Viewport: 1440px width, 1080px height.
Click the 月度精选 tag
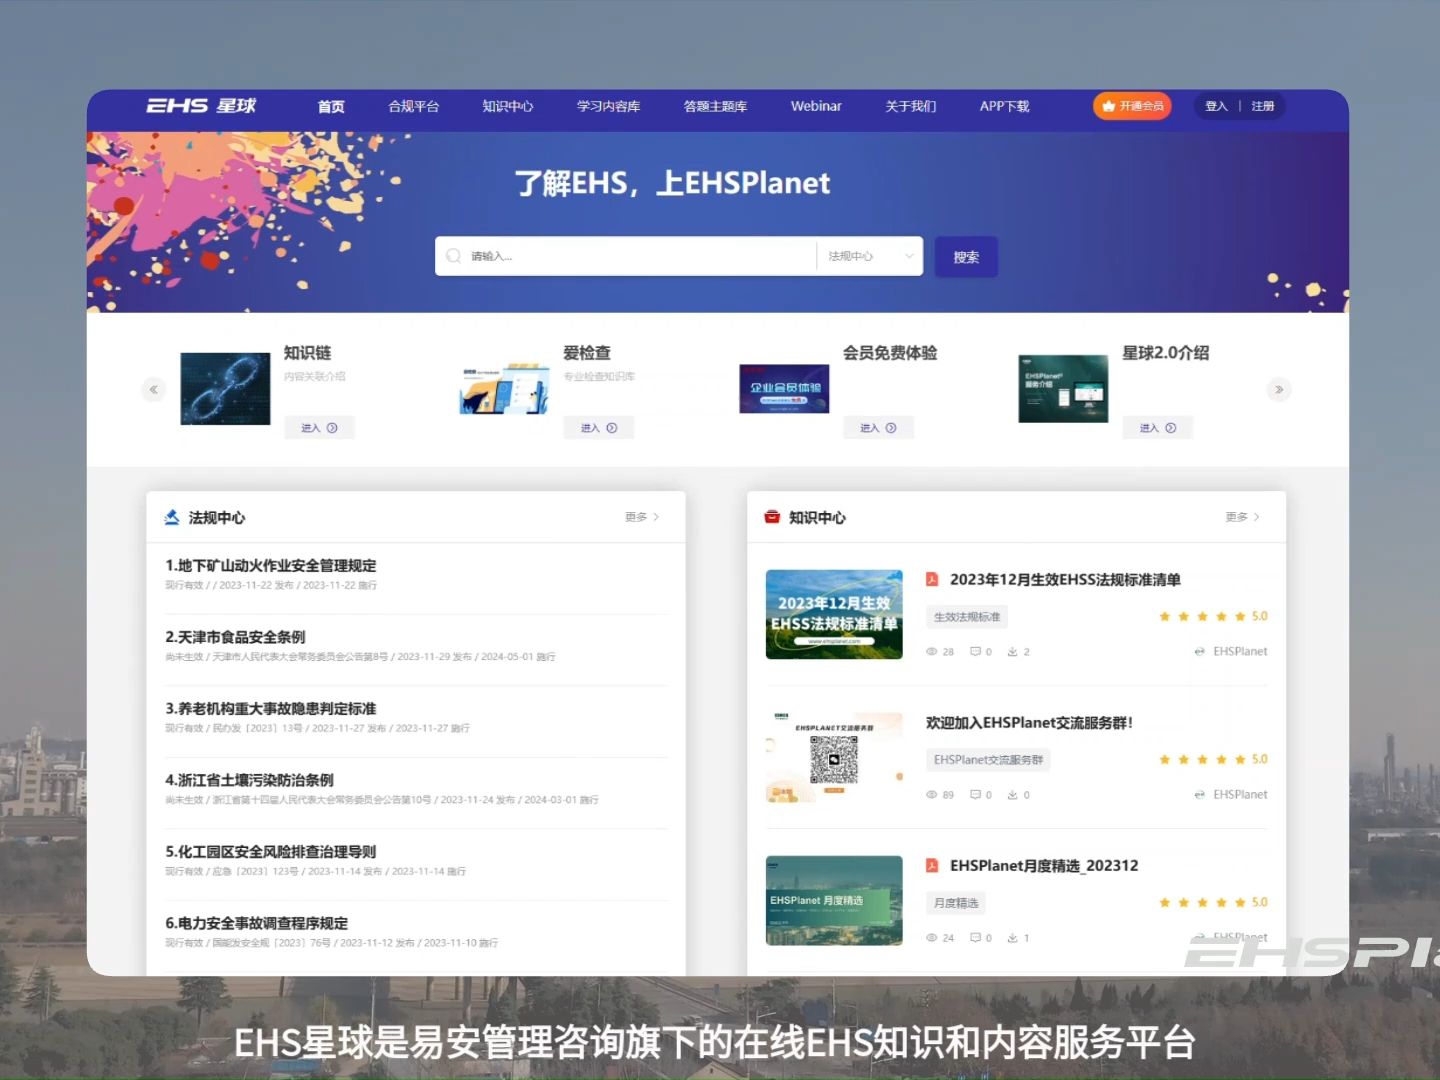pyautogui.click(x=956, y=903)
